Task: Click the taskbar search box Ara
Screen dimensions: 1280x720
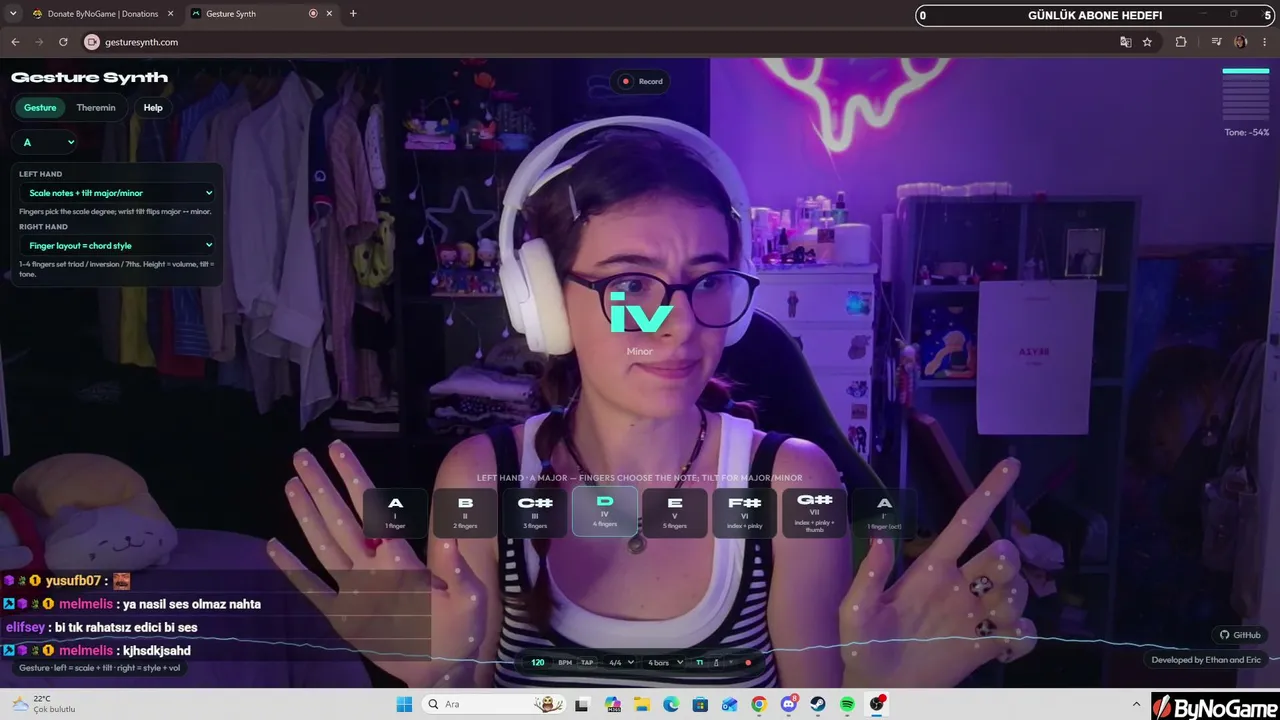Action: tap(494, 704)
